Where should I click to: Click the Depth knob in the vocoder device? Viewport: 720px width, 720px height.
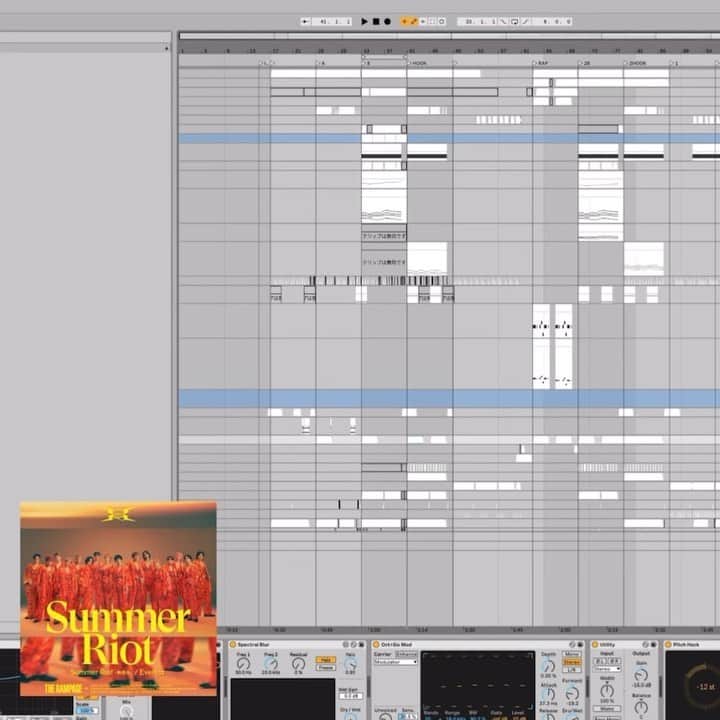549,666
